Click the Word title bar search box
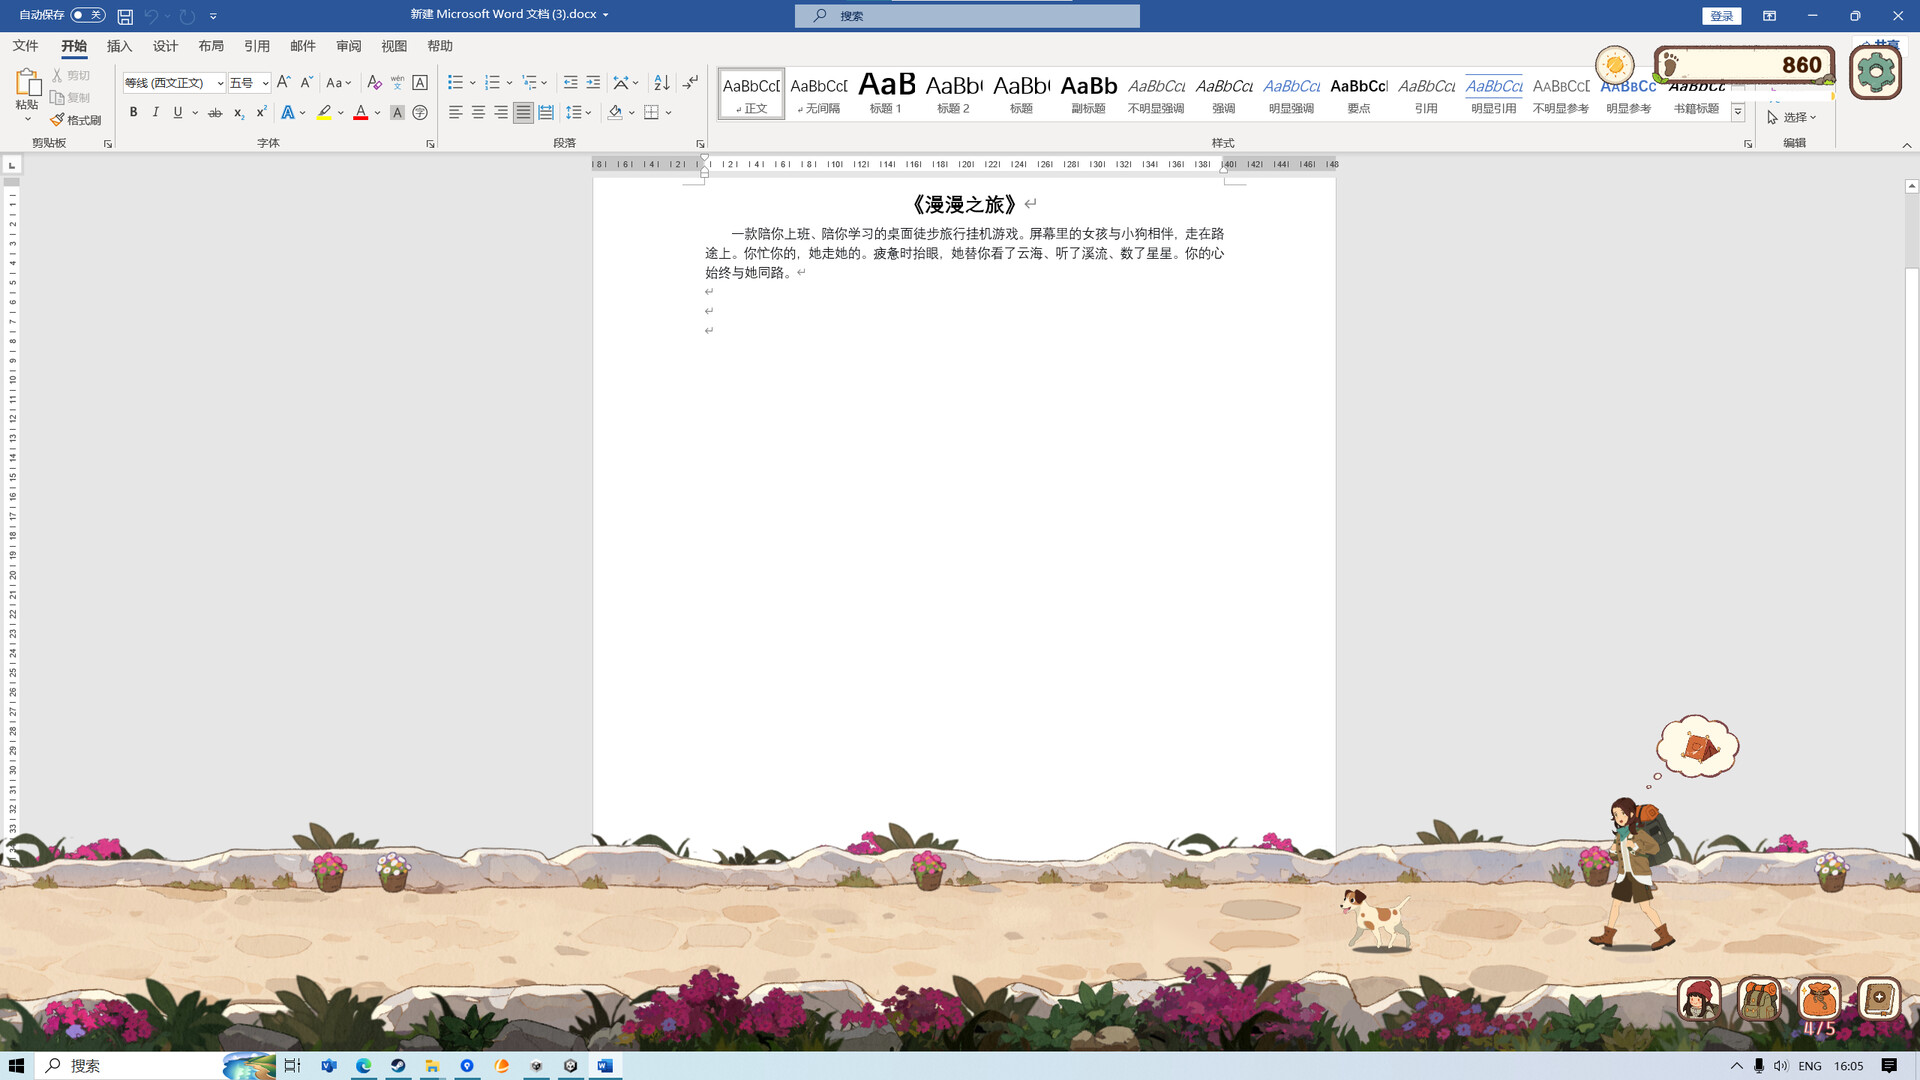The image size is (1920, 1080). pos(967,16)
